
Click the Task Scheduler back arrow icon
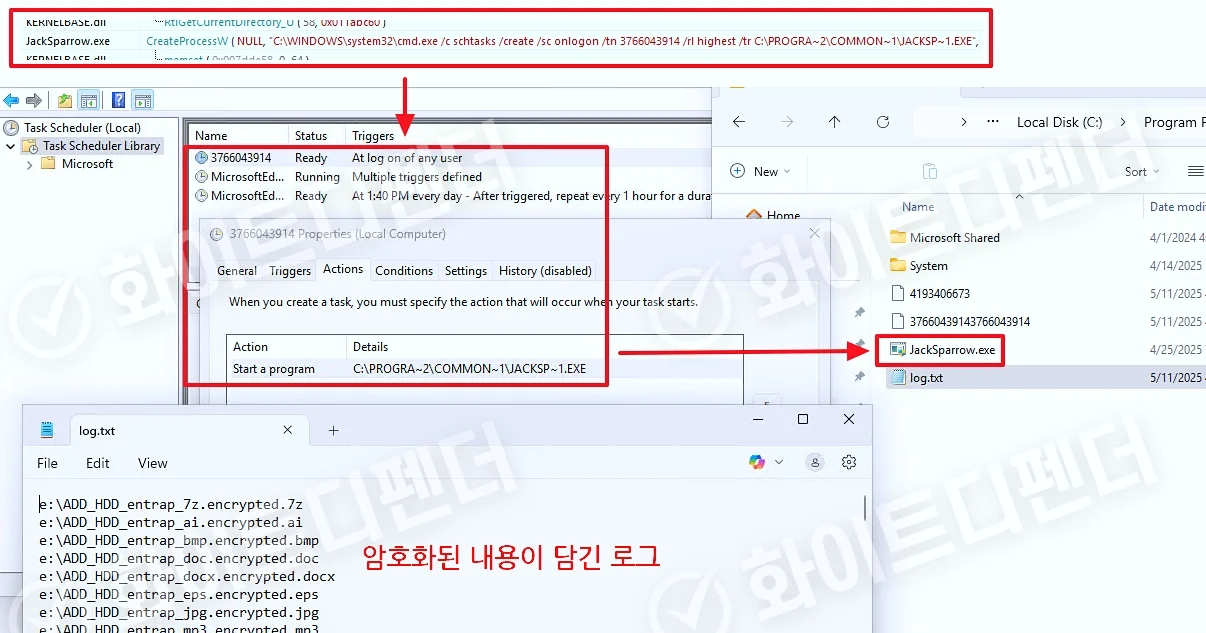pyautogui.click(x=11, y=100)
